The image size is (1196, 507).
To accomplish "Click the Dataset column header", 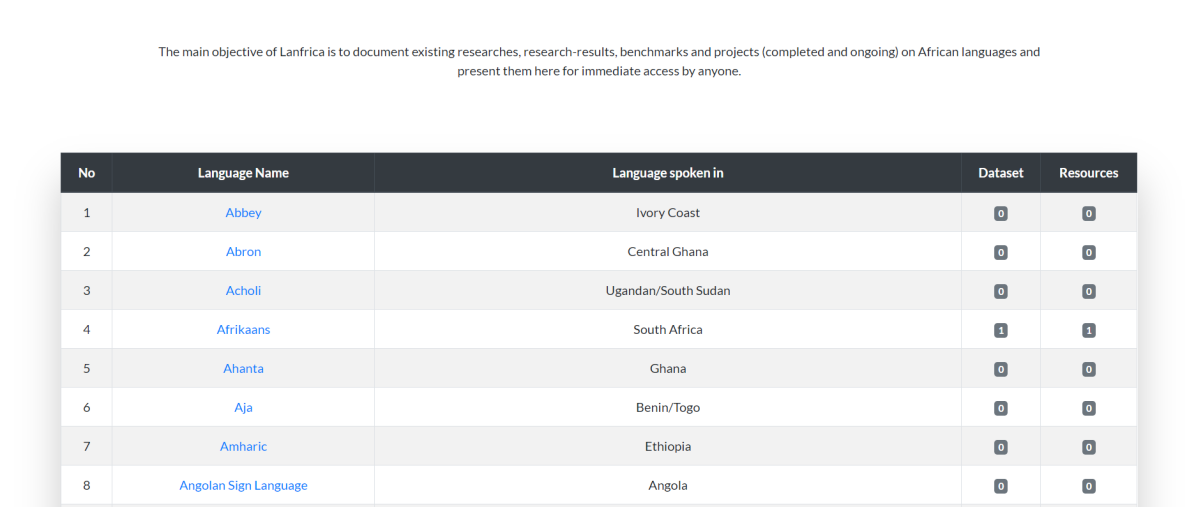I will pyautogui.click(x=1001, y=173).
